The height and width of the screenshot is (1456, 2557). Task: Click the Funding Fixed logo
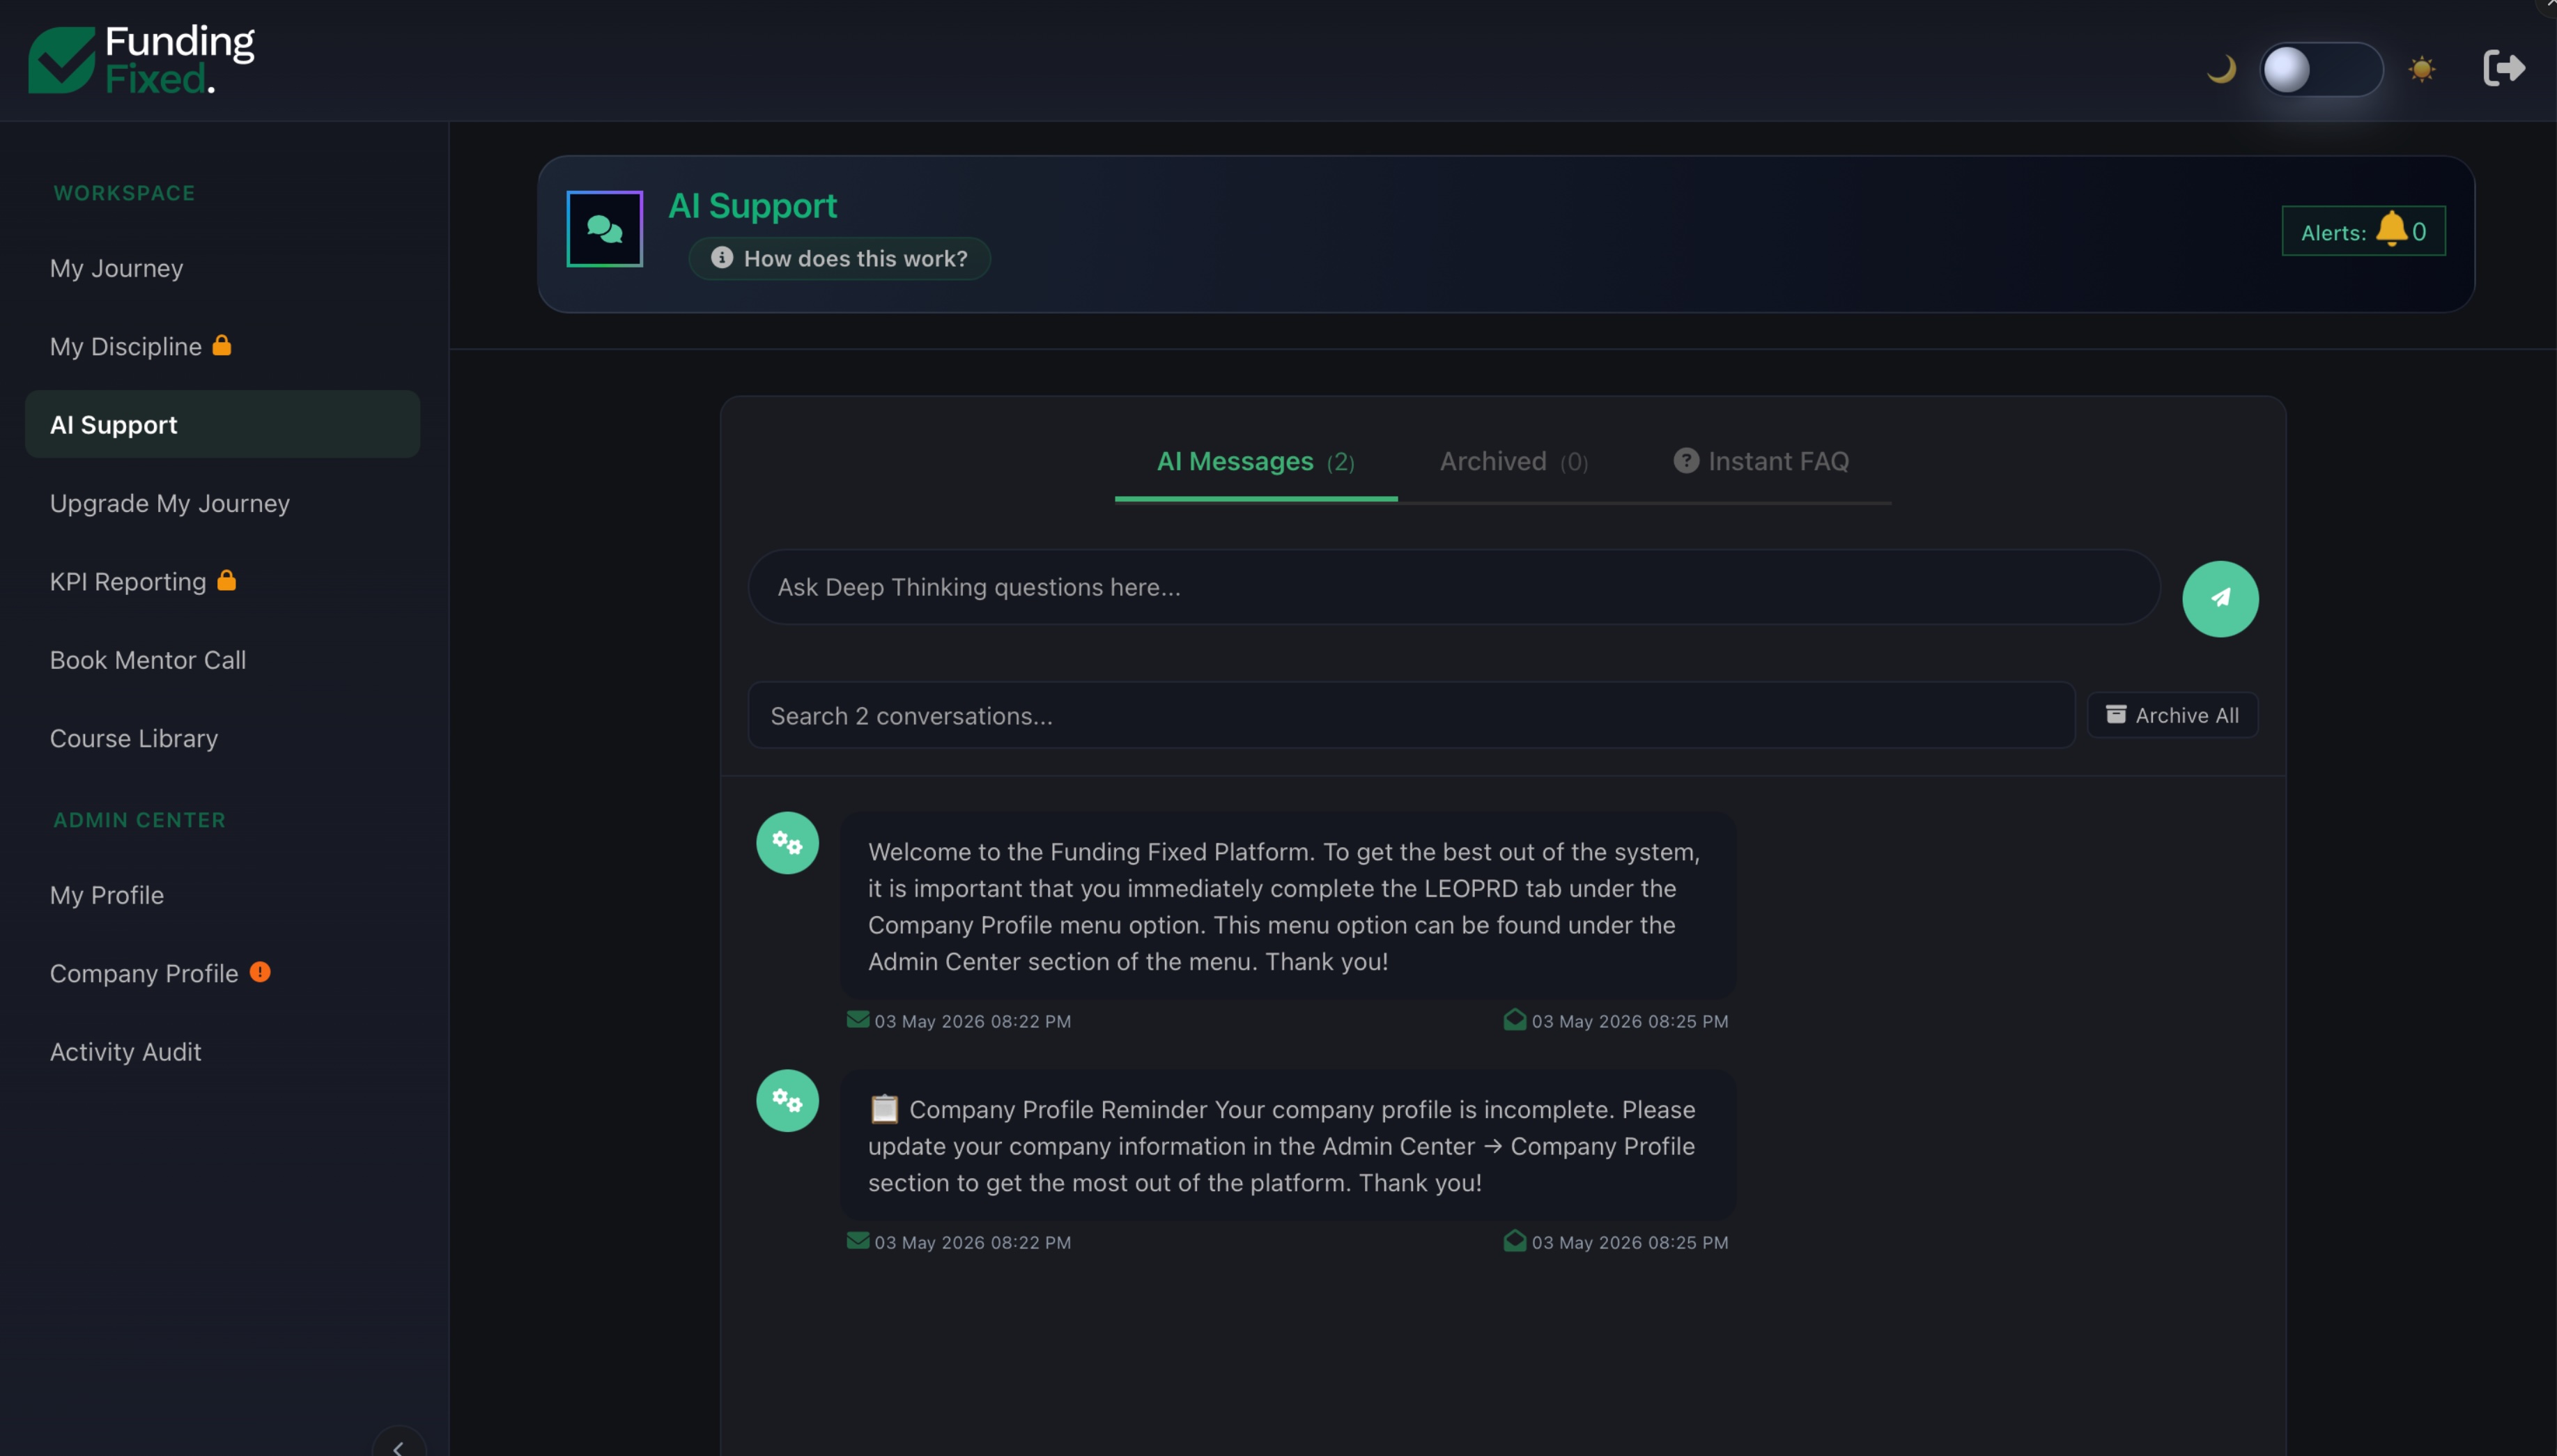pos(142,60)
